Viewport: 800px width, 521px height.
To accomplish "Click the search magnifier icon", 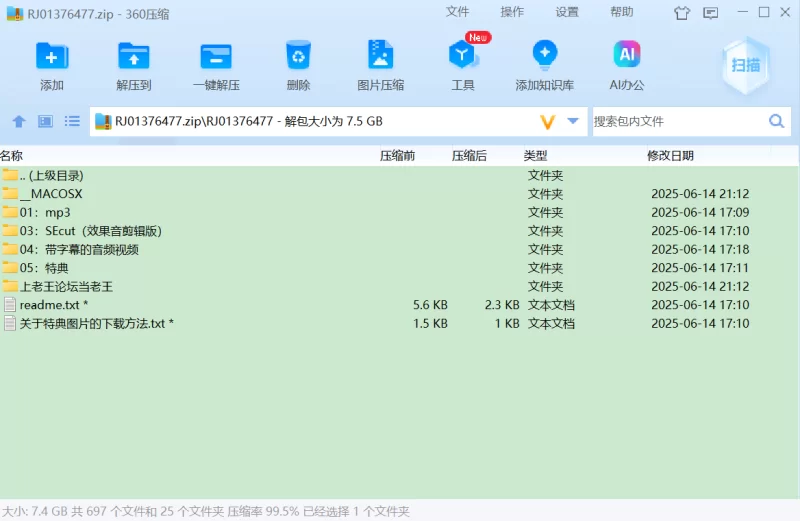I will [776, 121].
